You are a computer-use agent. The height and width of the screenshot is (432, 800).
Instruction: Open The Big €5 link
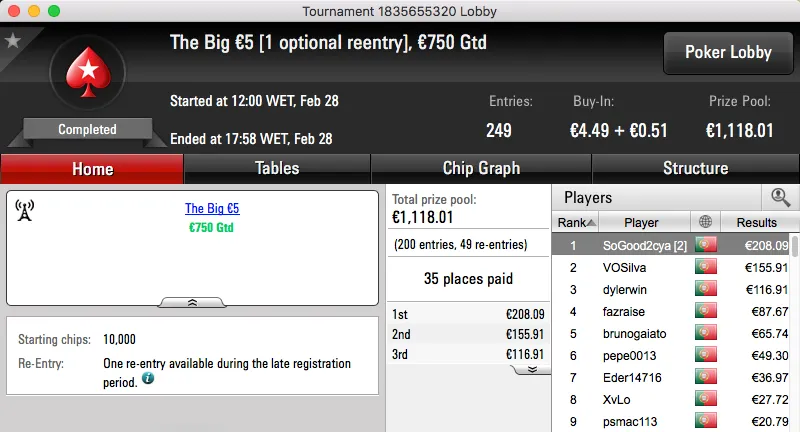212,209
